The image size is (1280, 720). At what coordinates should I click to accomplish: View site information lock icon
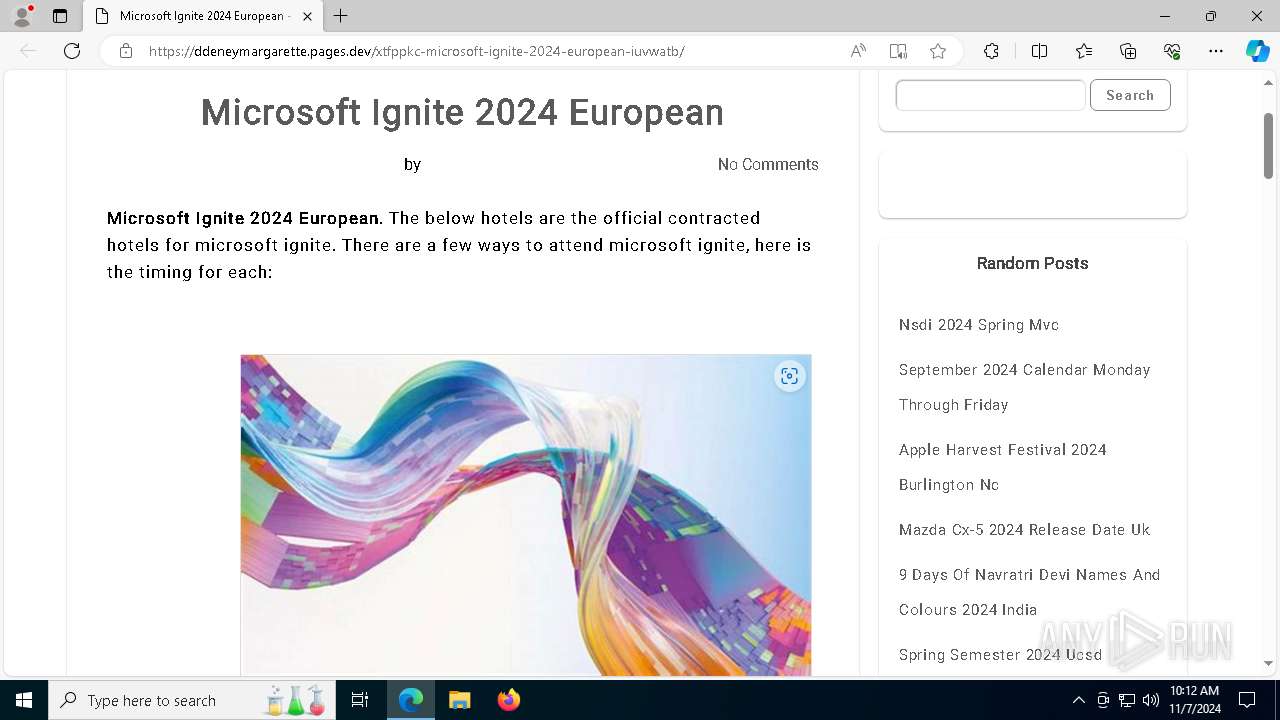[x=126, y=51]
